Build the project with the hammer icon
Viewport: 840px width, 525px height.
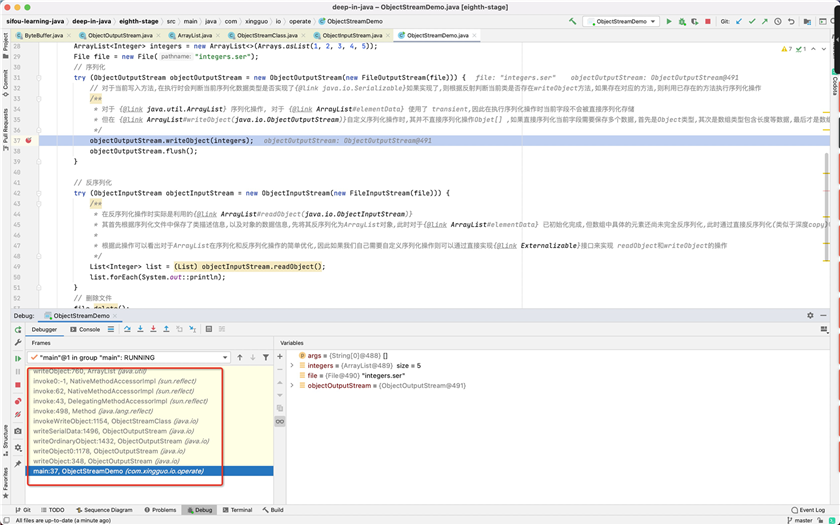click(x=573, y=21)
